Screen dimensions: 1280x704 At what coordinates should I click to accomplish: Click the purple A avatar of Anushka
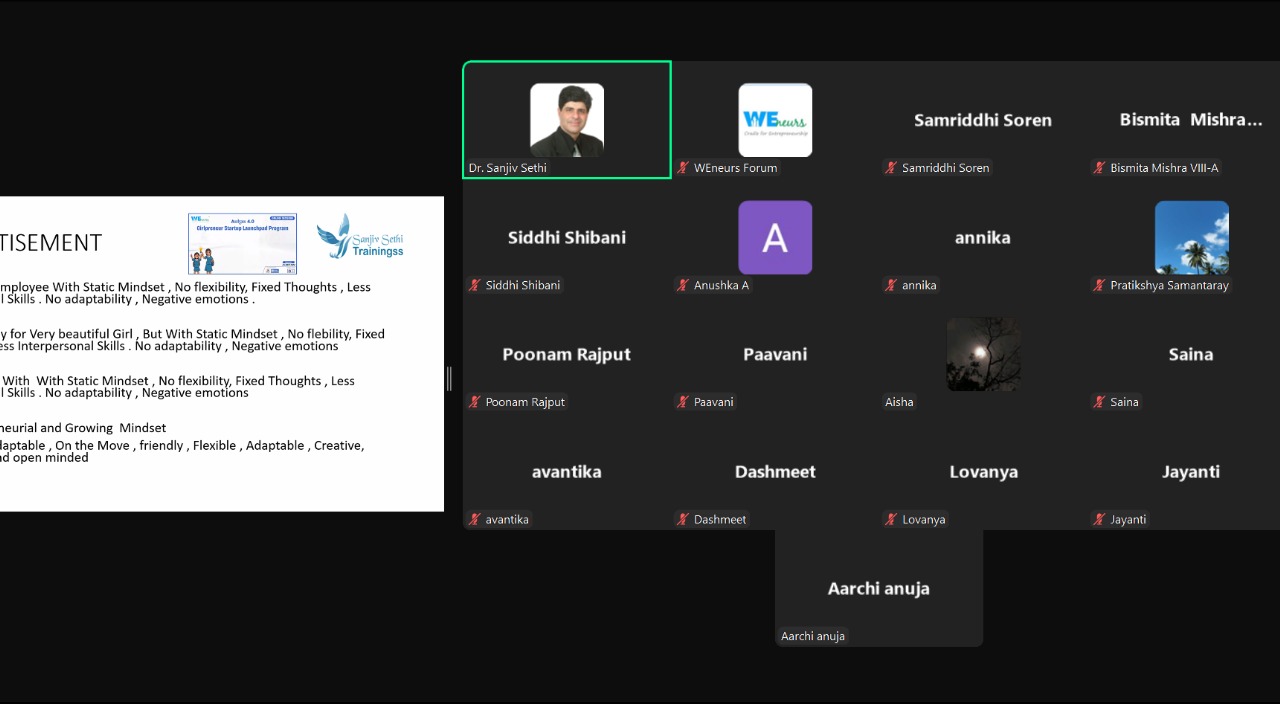(775, 237)
